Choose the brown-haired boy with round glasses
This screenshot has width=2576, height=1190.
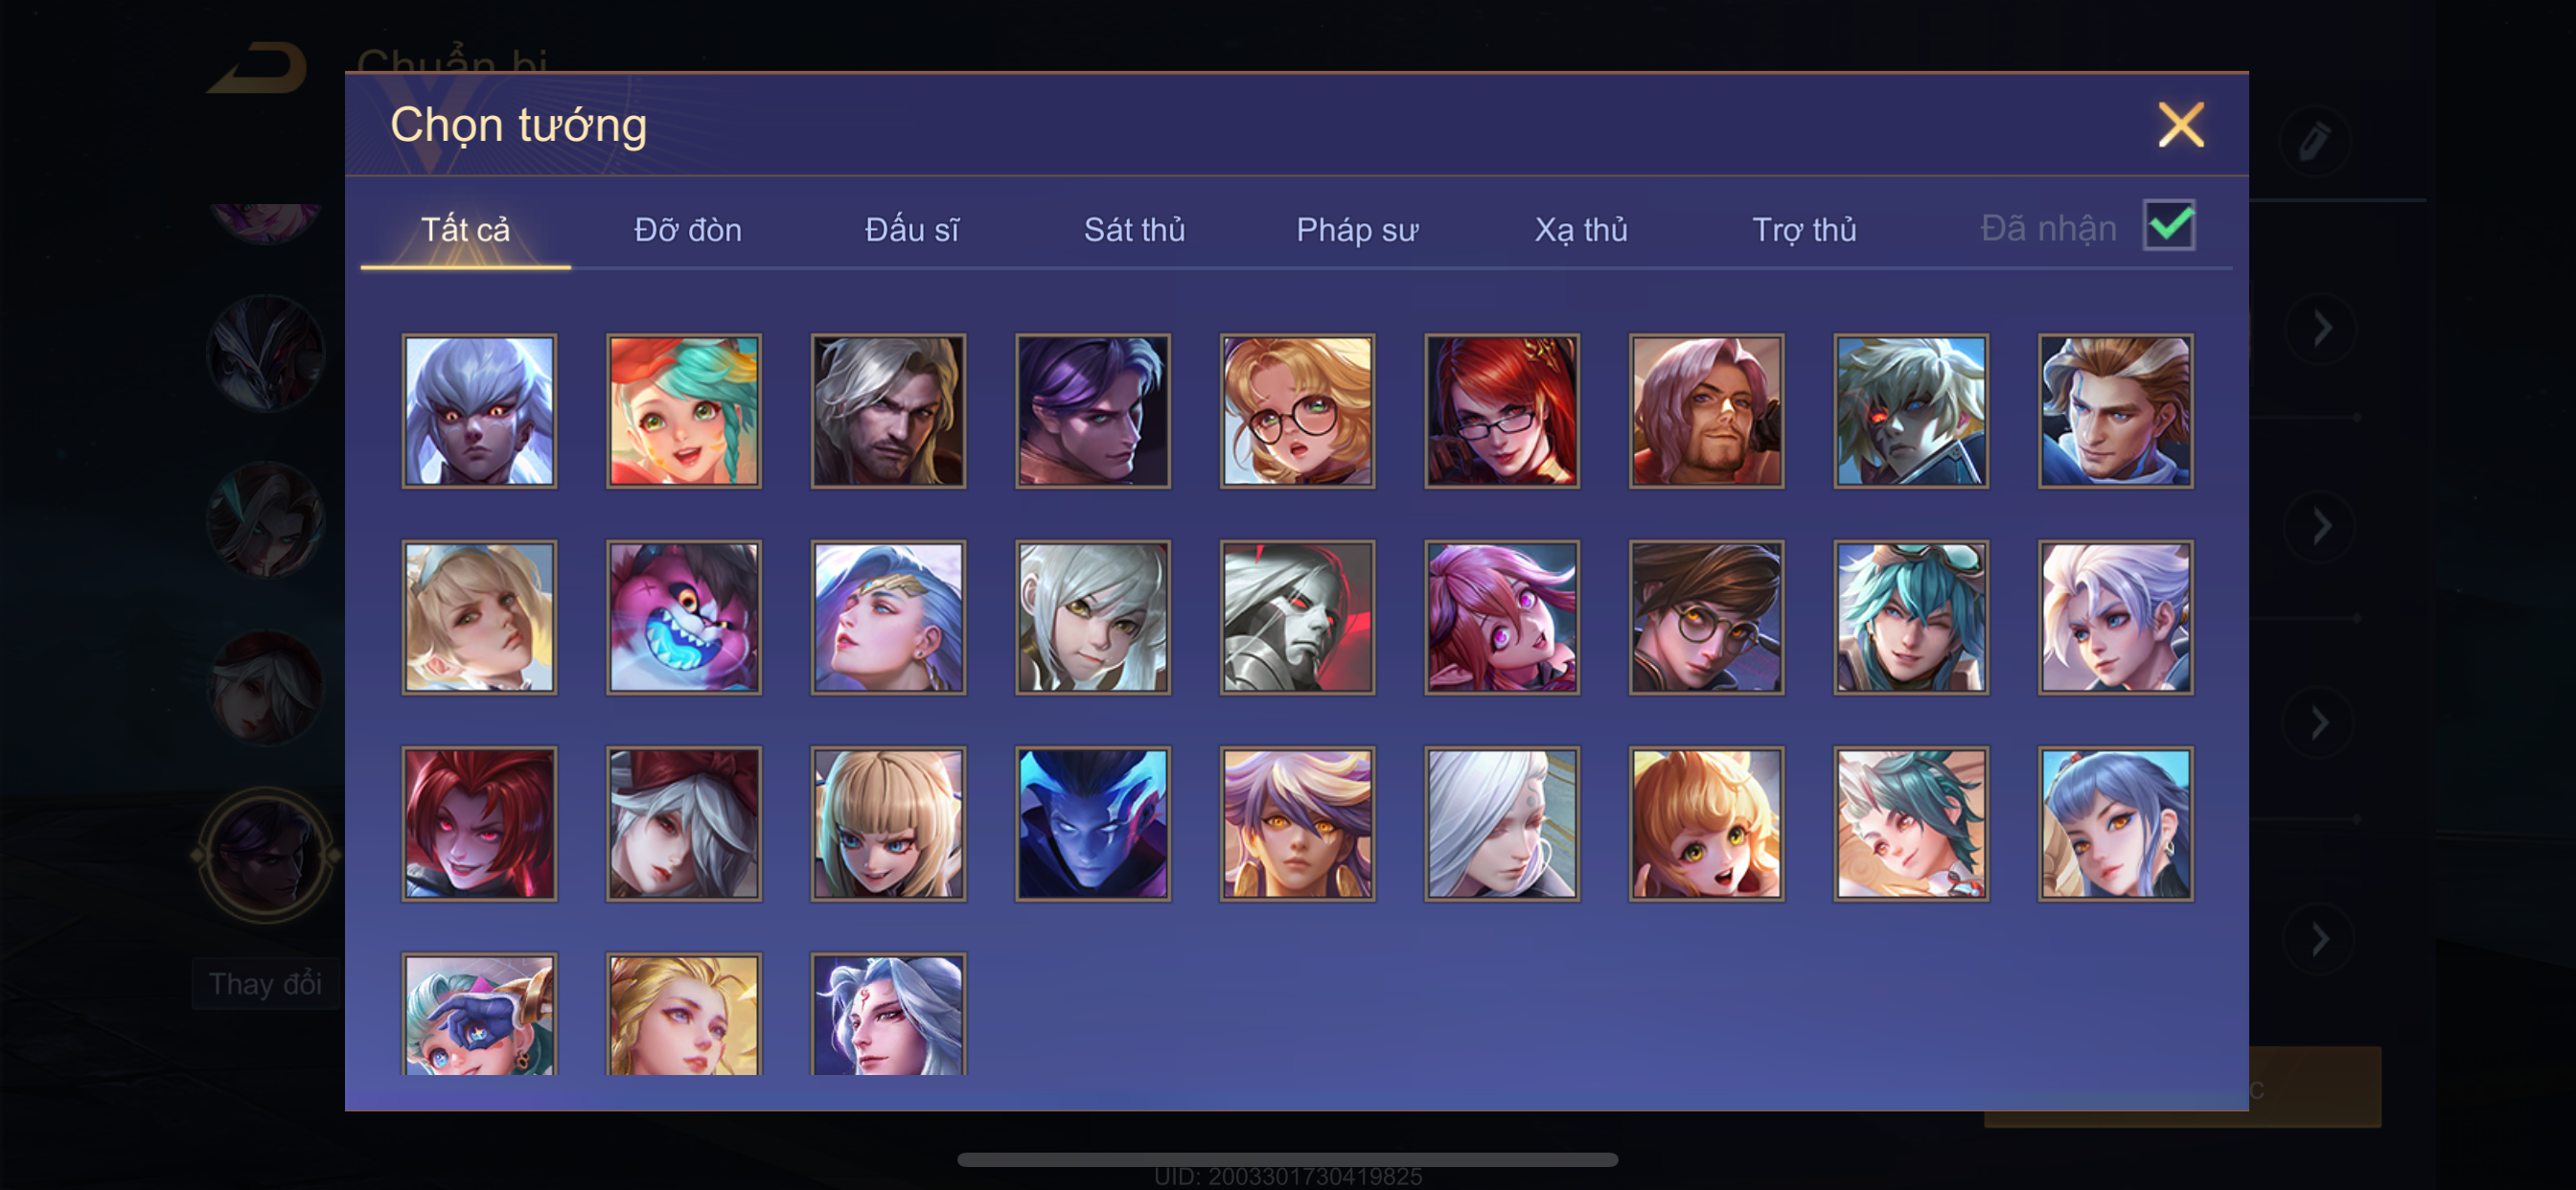pyautogui.click(x=1706, y=617)
